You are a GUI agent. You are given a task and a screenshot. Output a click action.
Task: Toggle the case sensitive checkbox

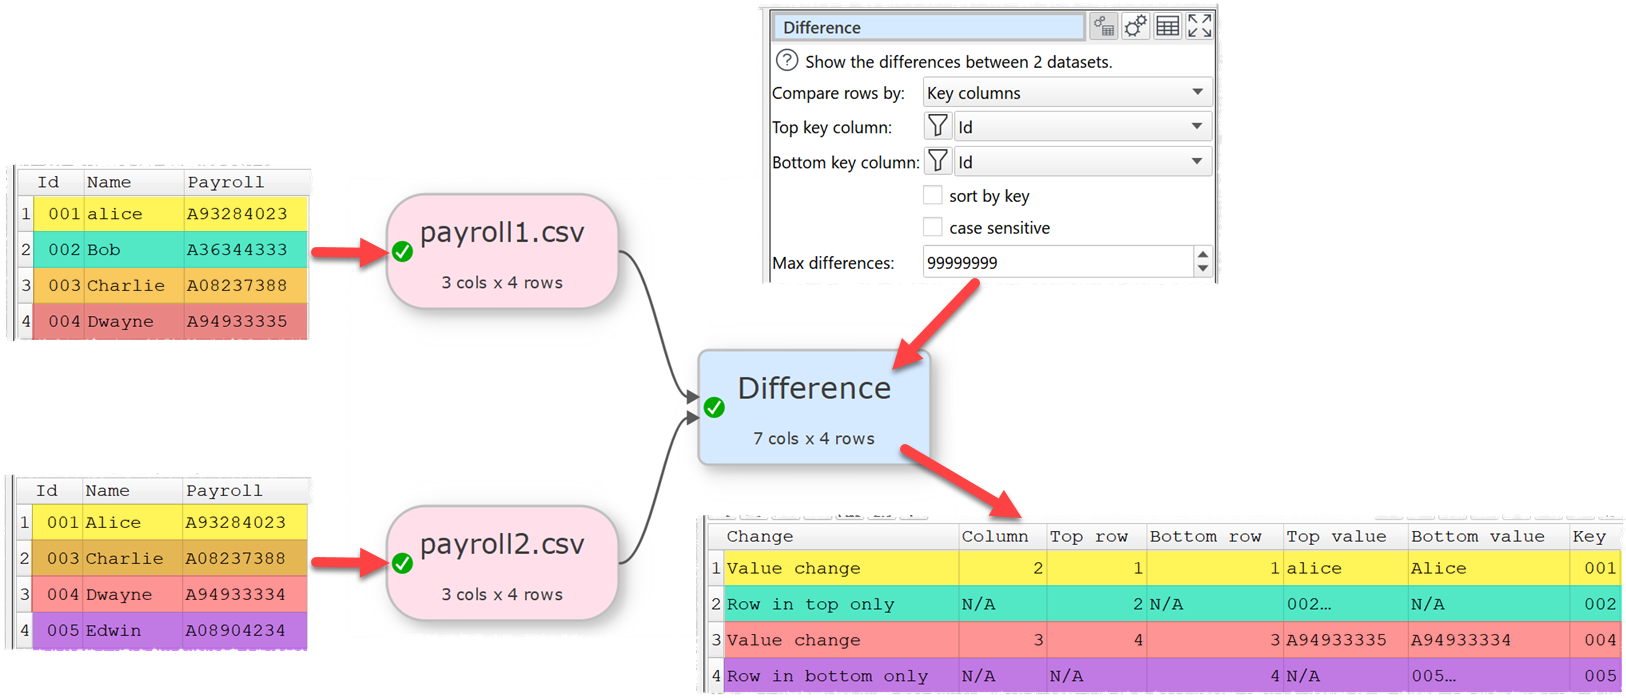(x=933, y=227)
